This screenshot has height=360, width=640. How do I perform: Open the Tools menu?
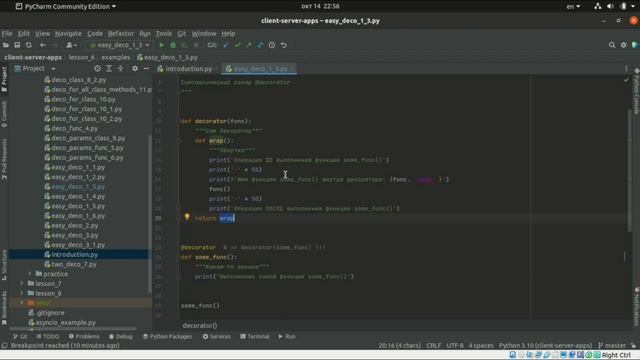pyautogui.click(x=164, y=33)
